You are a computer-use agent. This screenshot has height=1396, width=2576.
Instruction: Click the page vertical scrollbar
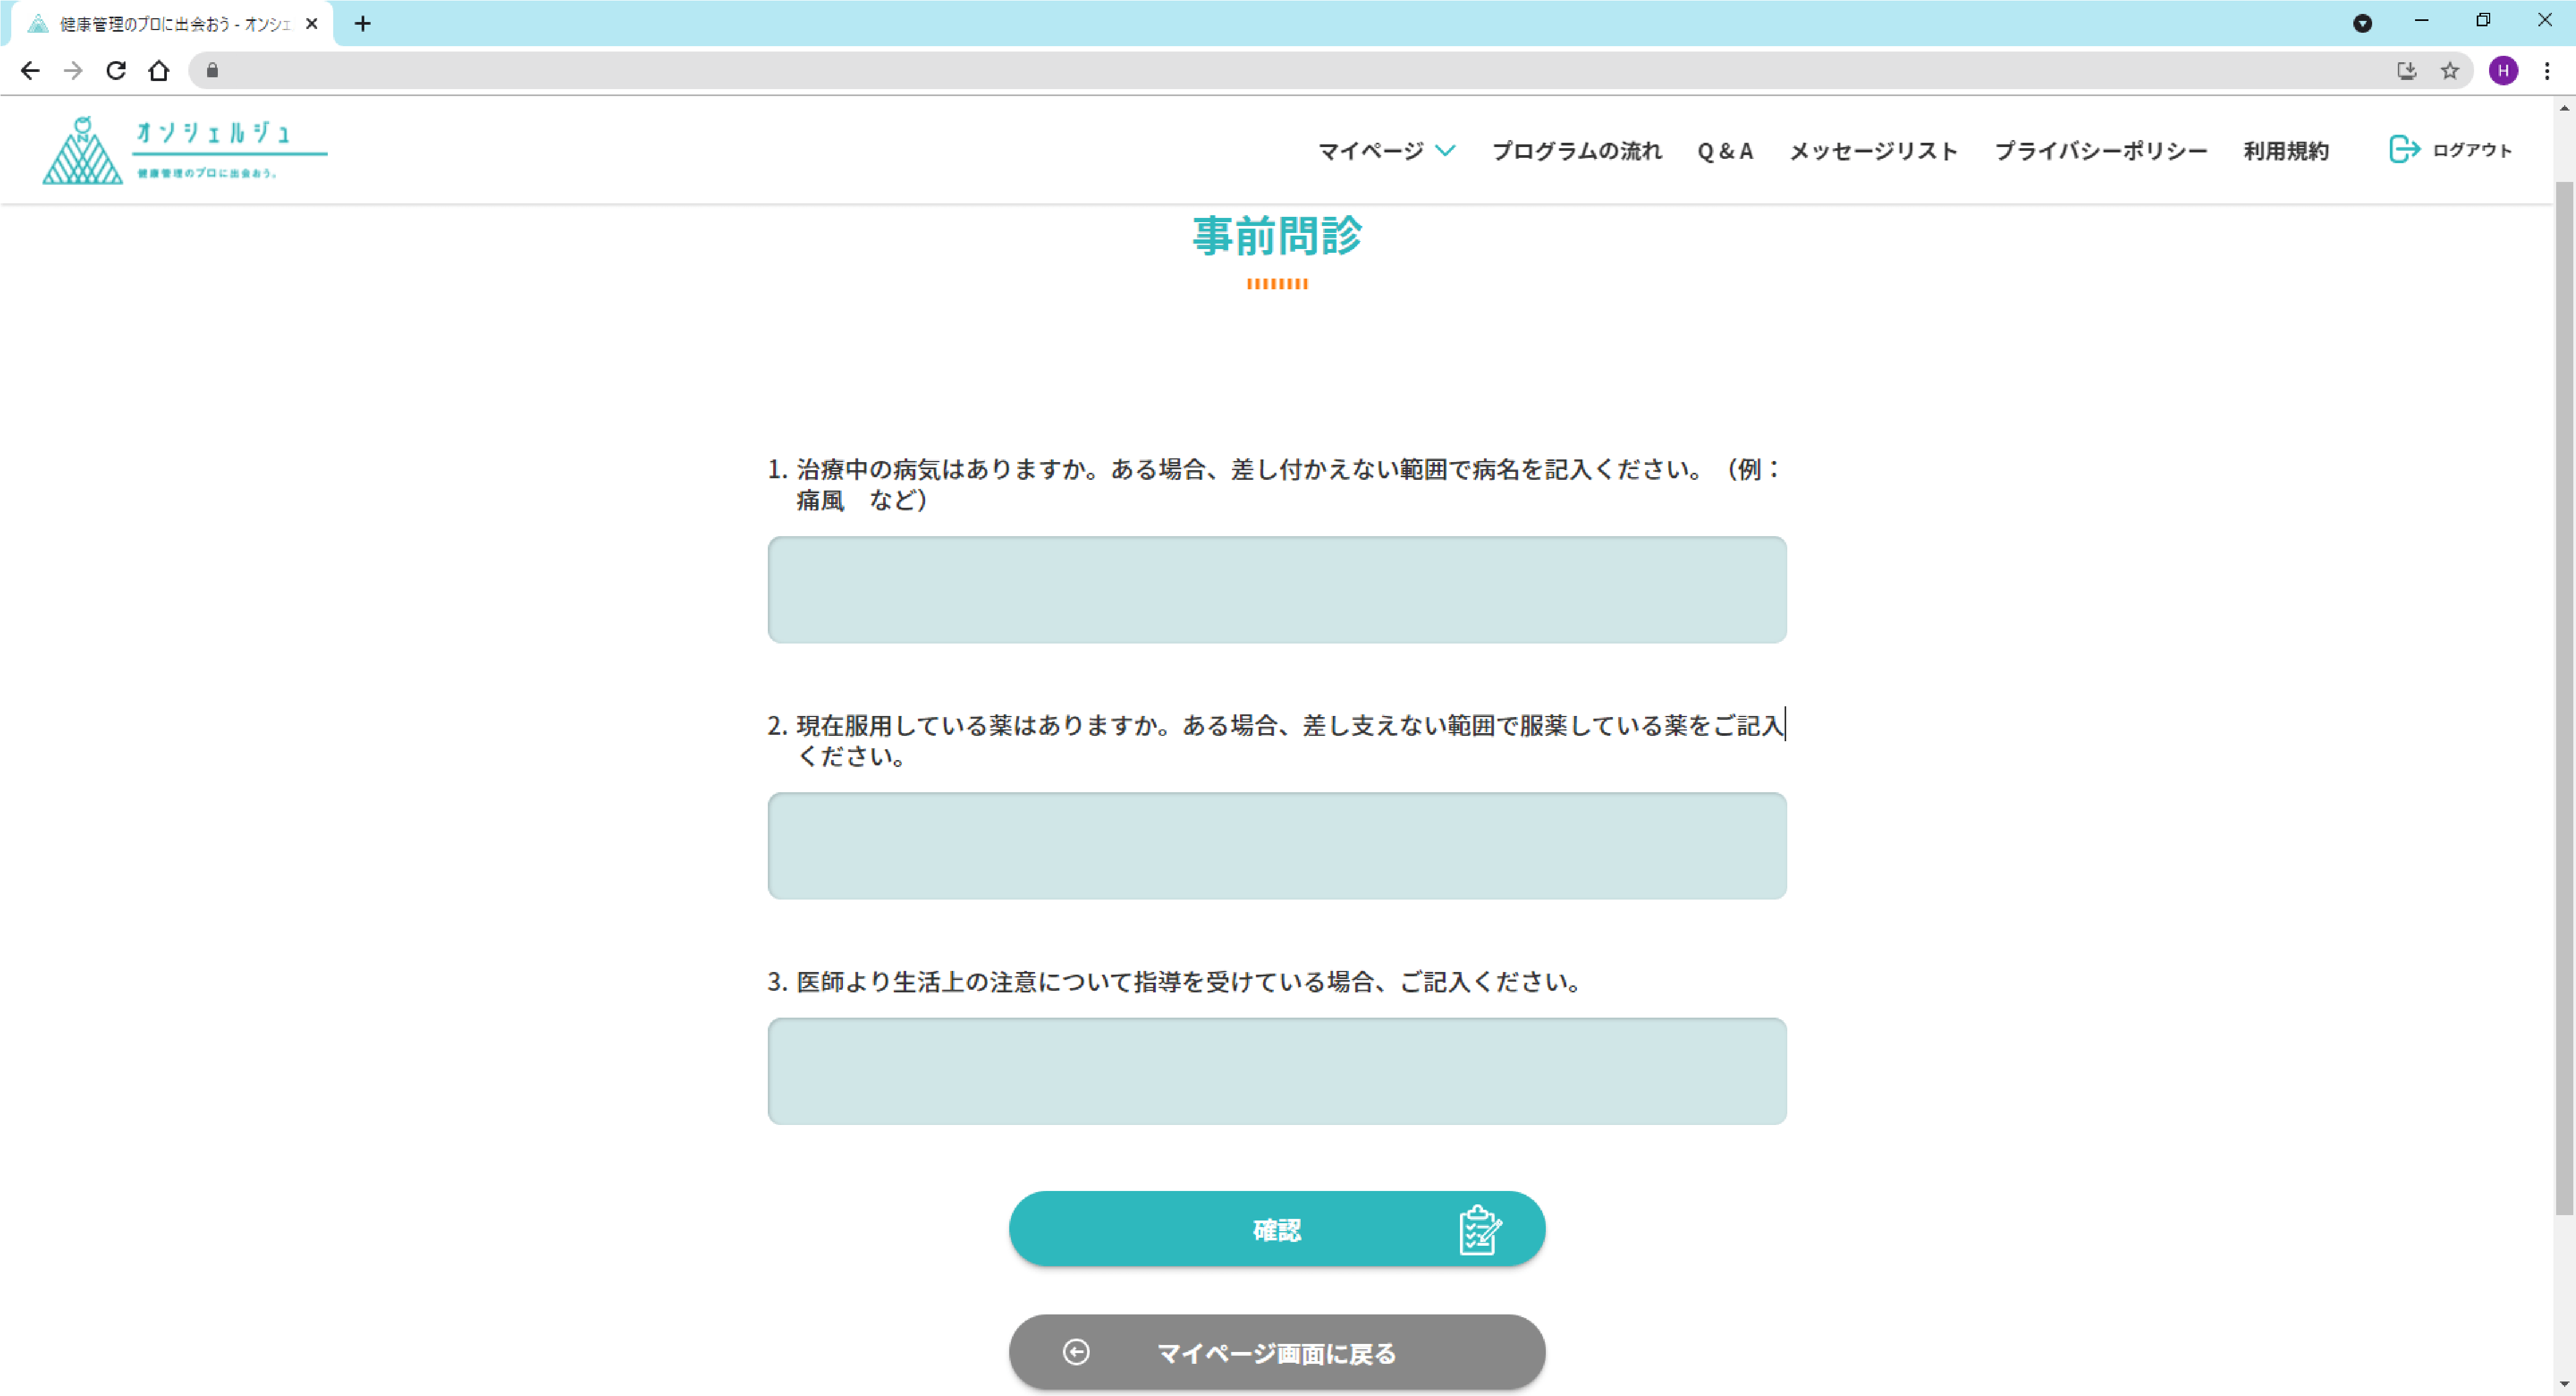coord(2564,700)
